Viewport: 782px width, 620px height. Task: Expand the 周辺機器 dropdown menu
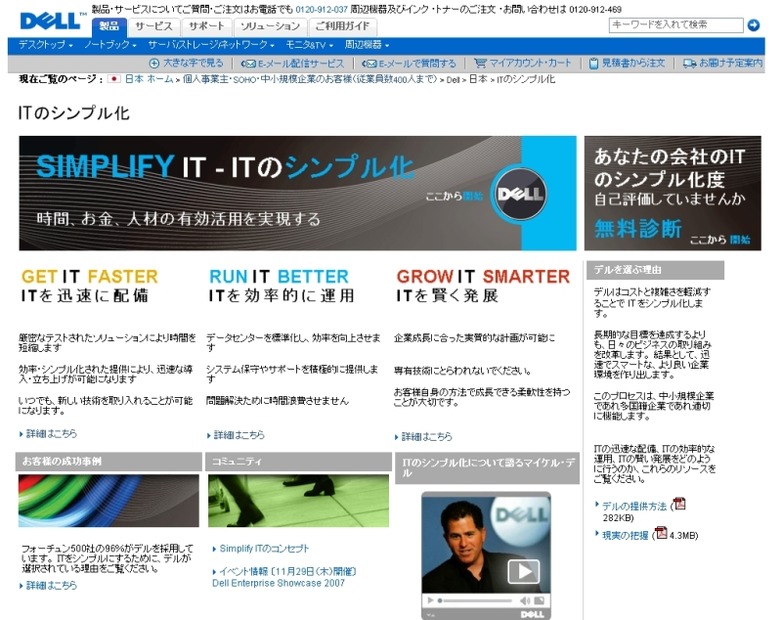tap(367, 45)
